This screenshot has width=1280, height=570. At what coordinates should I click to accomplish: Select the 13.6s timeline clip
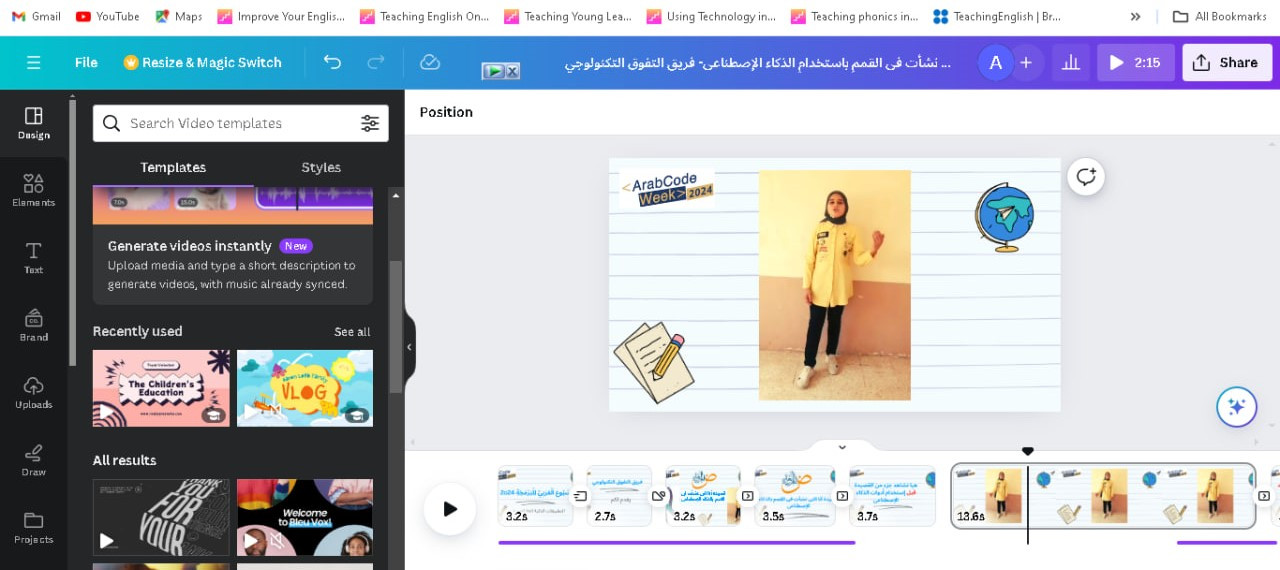pyautogui.click(x=1103, y=496)
